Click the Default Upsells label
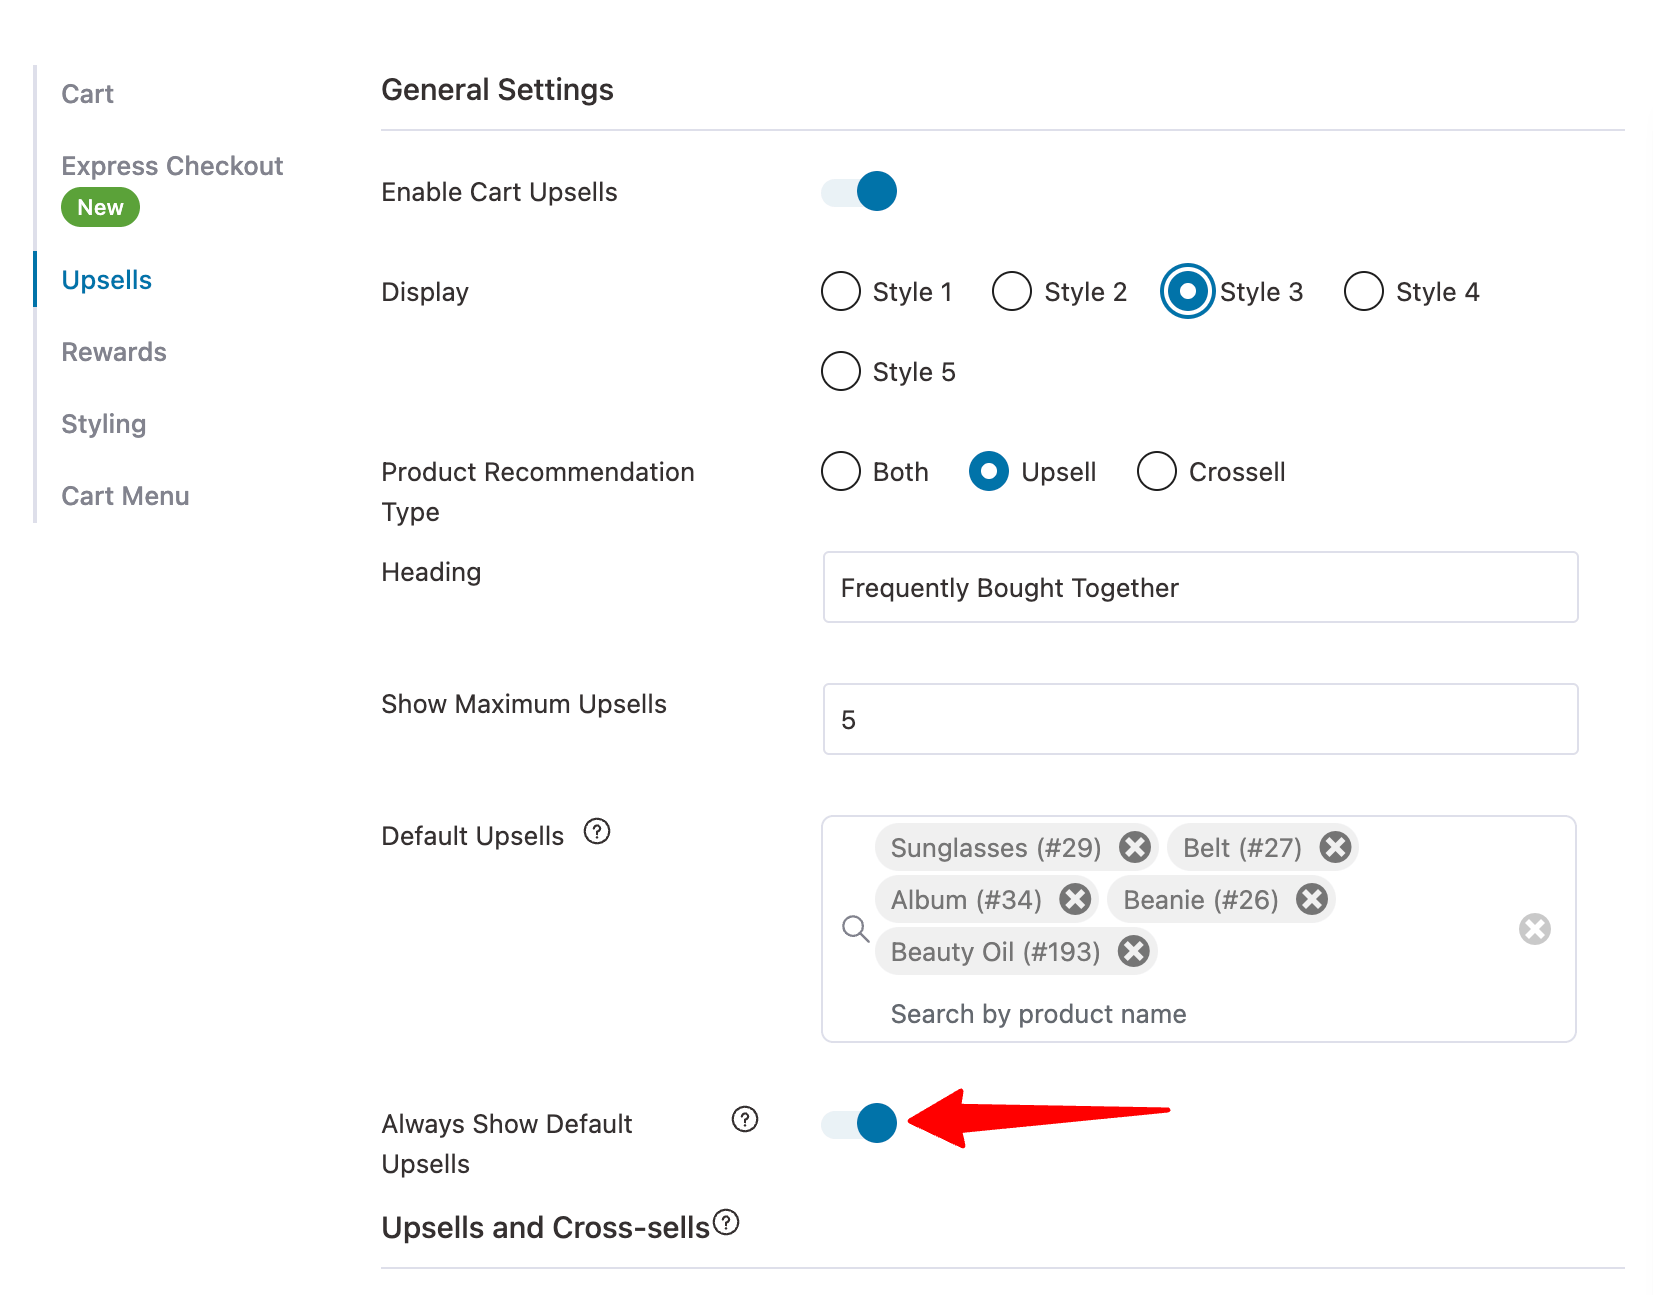 (x=473, y=836)
